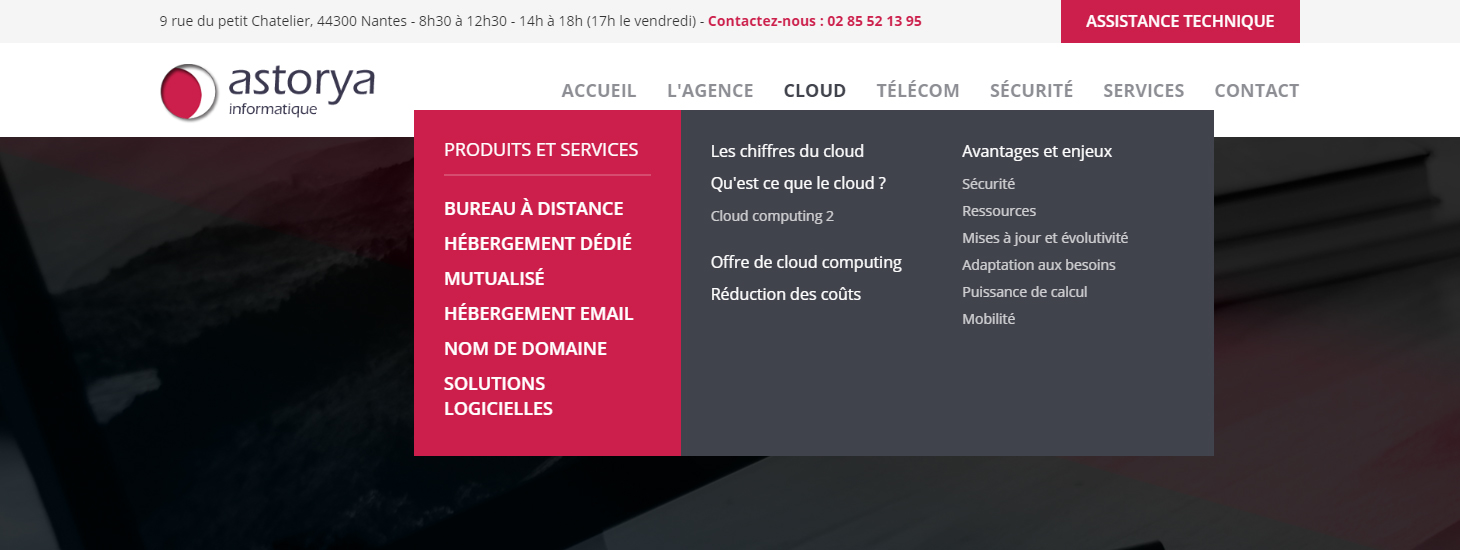
Task: Open Bureau à distance link
Action: [x=534, y=209]
